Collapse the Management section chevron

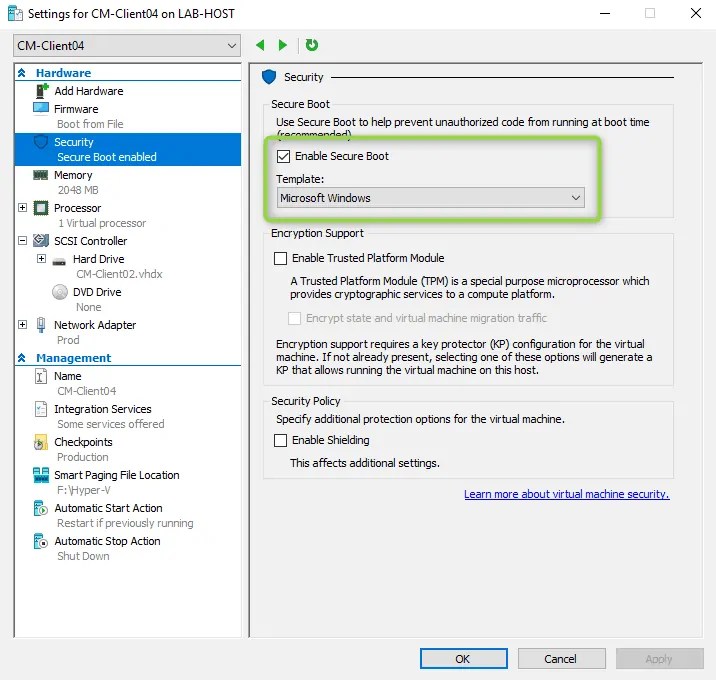point(21,358)
